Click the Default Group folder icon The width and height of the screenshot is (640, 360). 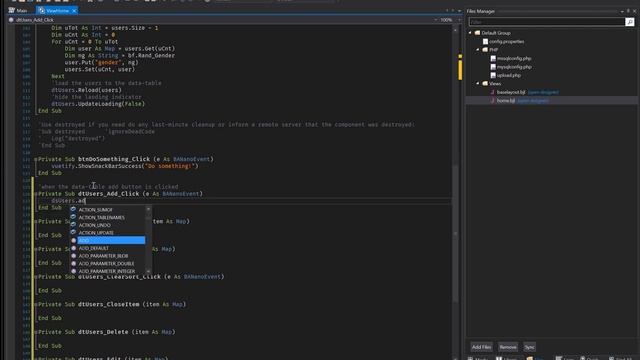477,33
